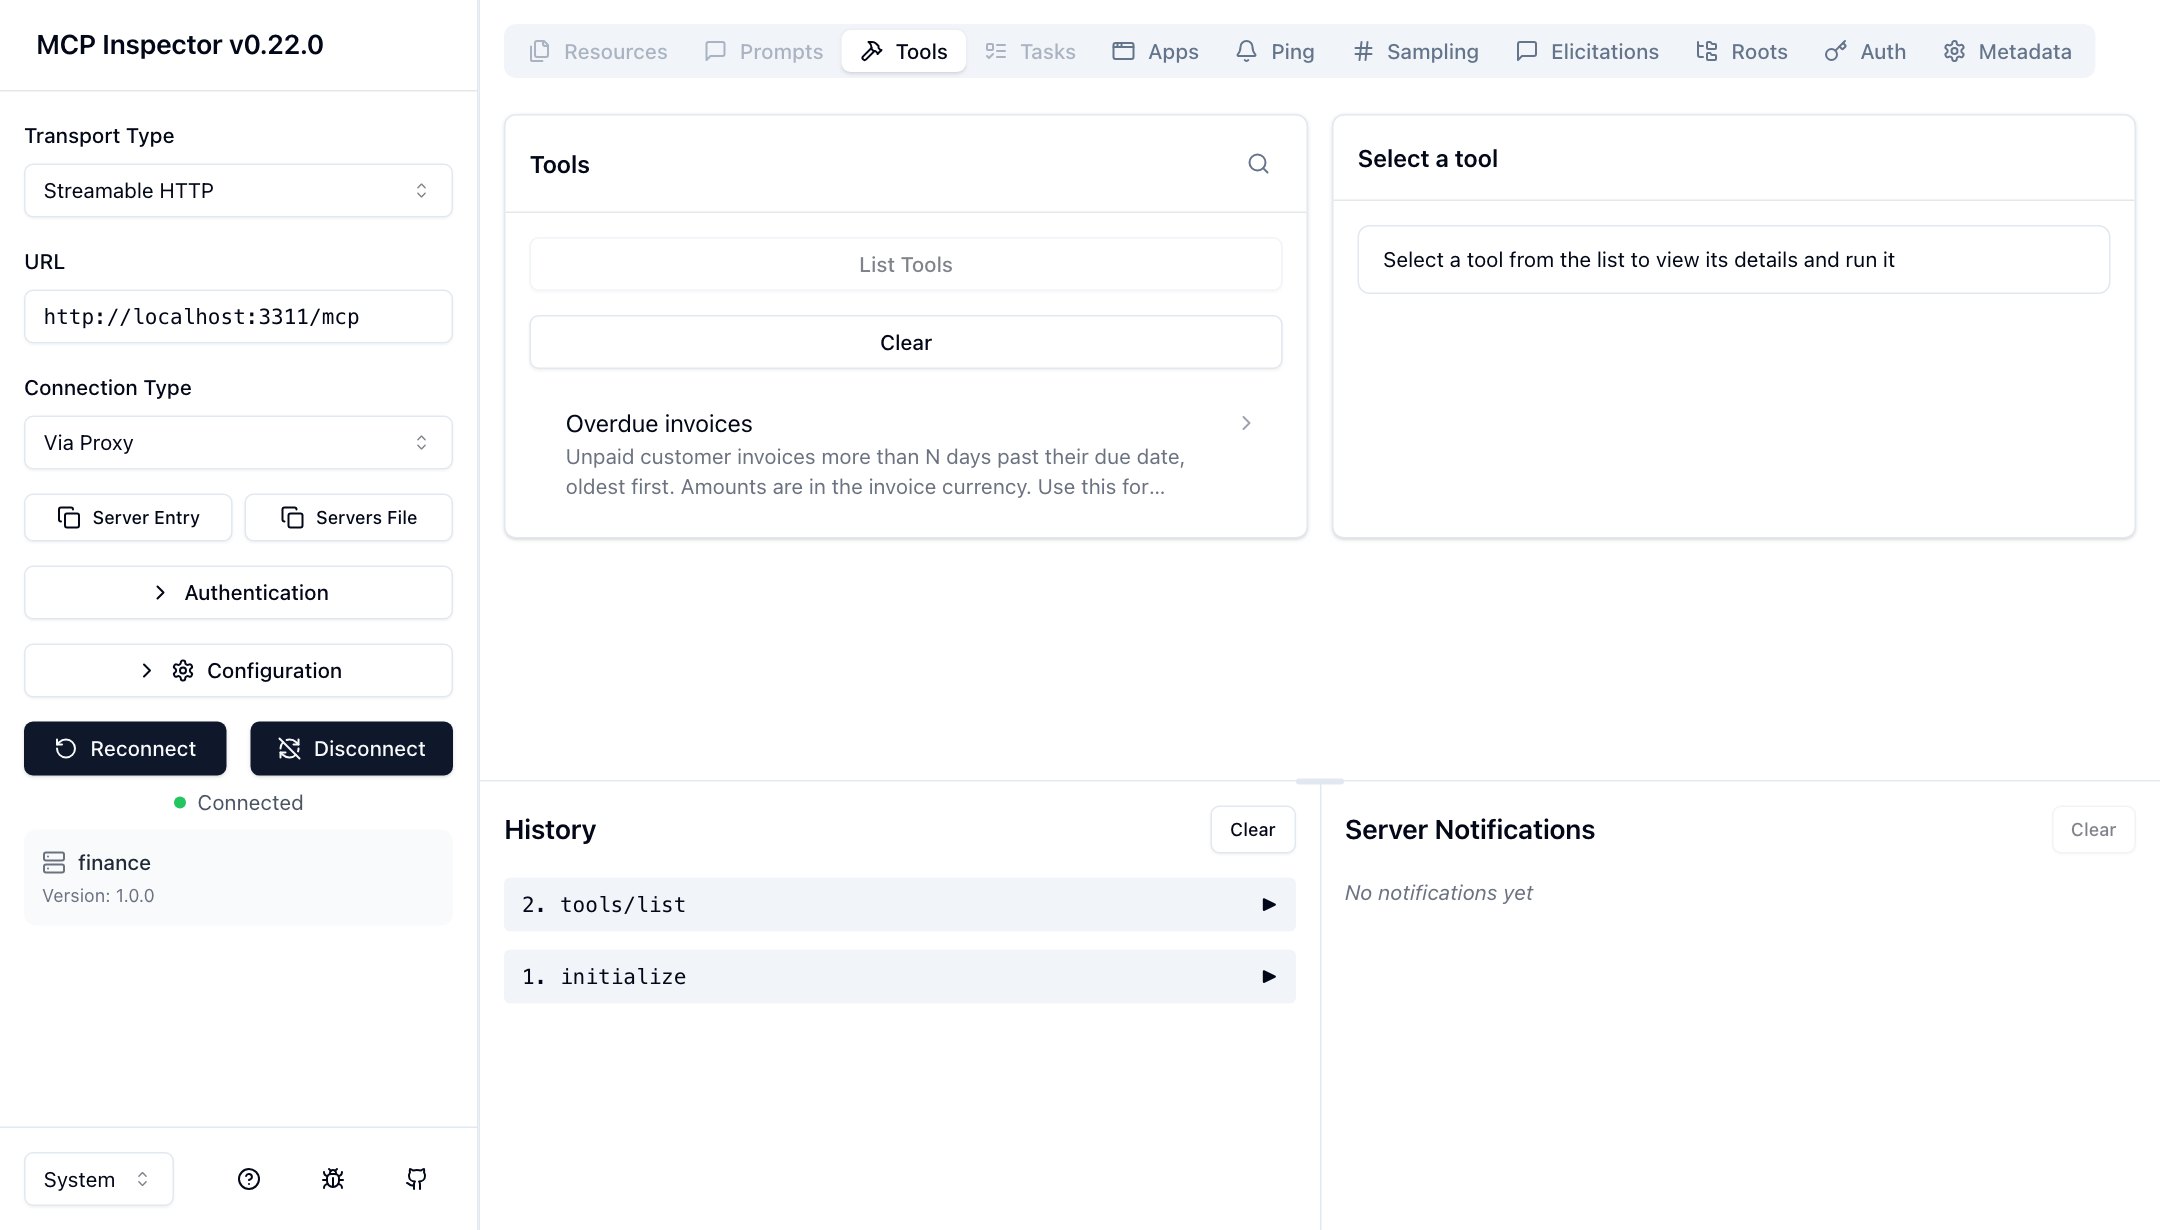Click the URL input field
2160x1230 pixels.
238,316
